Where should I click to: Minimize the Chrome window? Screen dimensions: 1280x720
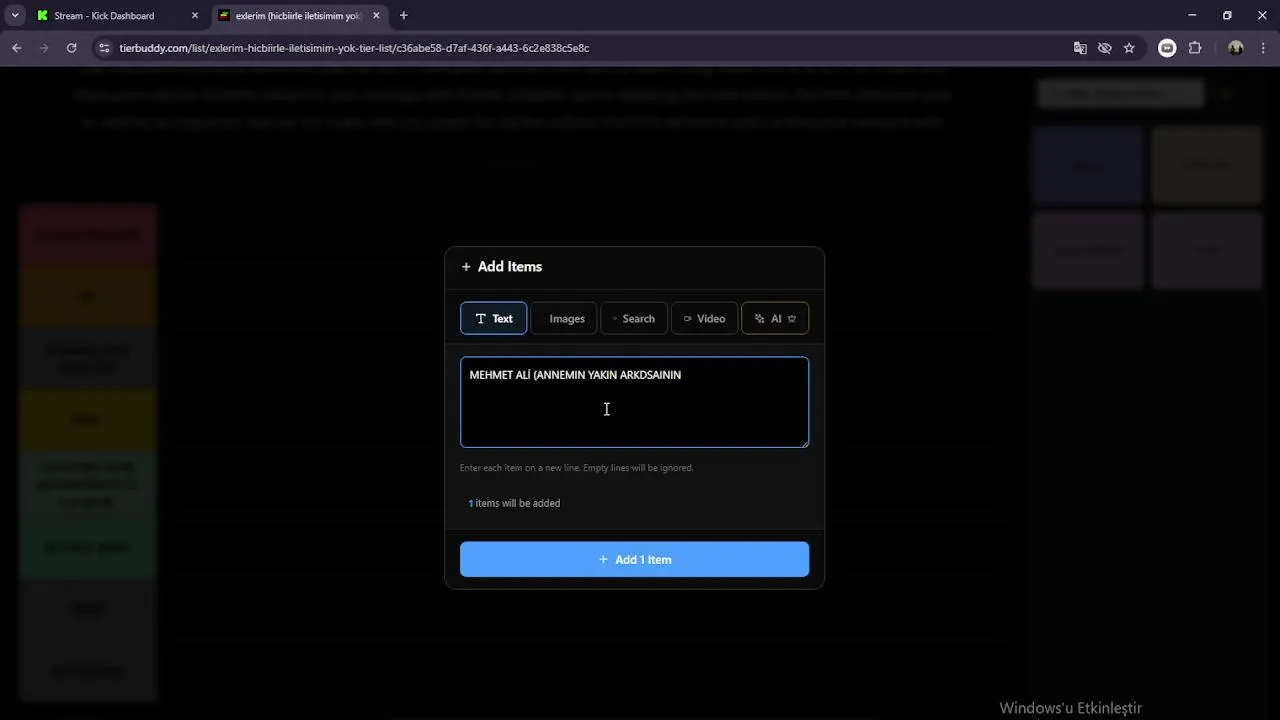[x=1192, y=15]
